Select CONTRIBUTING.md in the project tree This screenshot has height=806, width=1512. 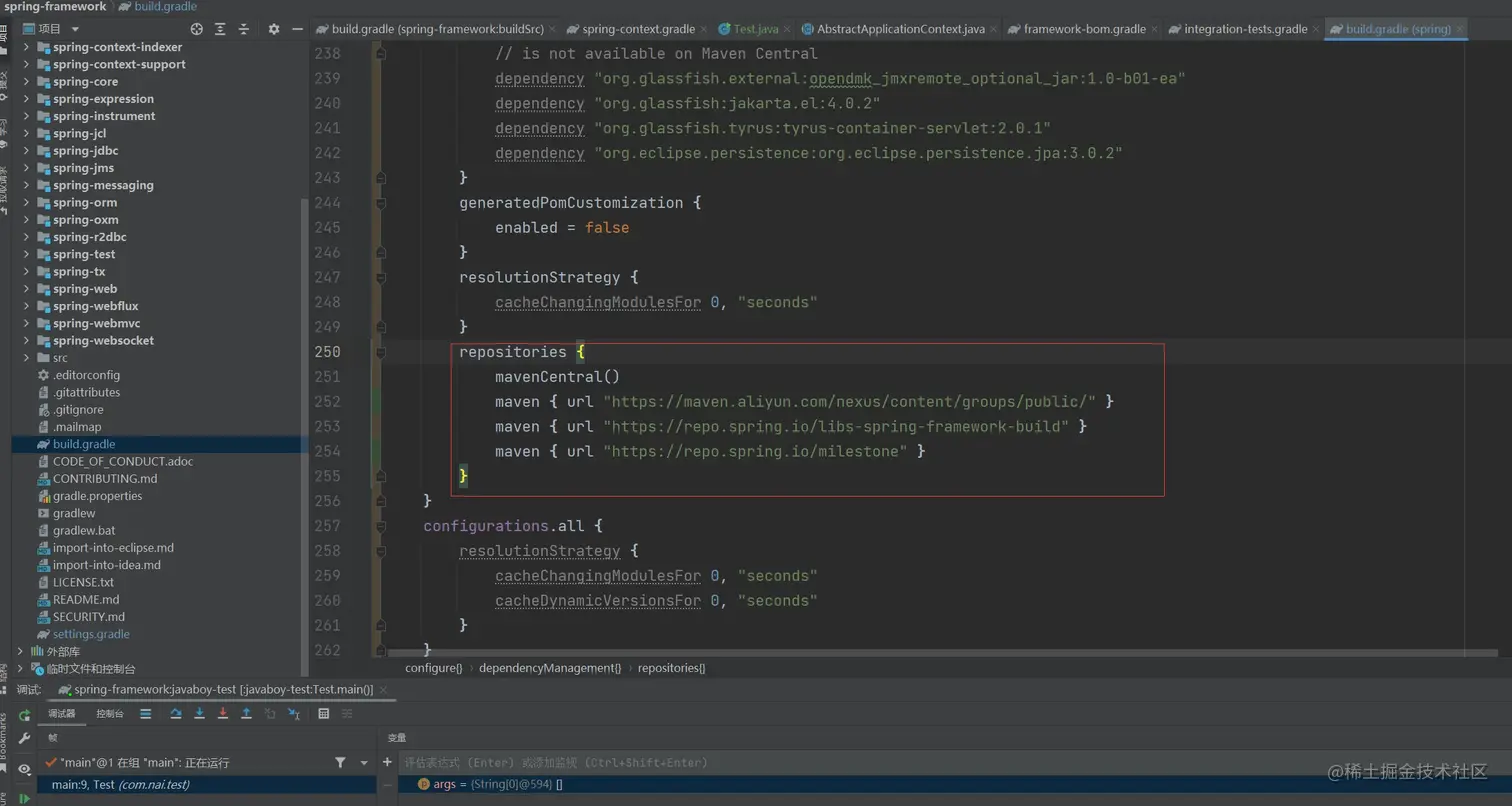105,479
